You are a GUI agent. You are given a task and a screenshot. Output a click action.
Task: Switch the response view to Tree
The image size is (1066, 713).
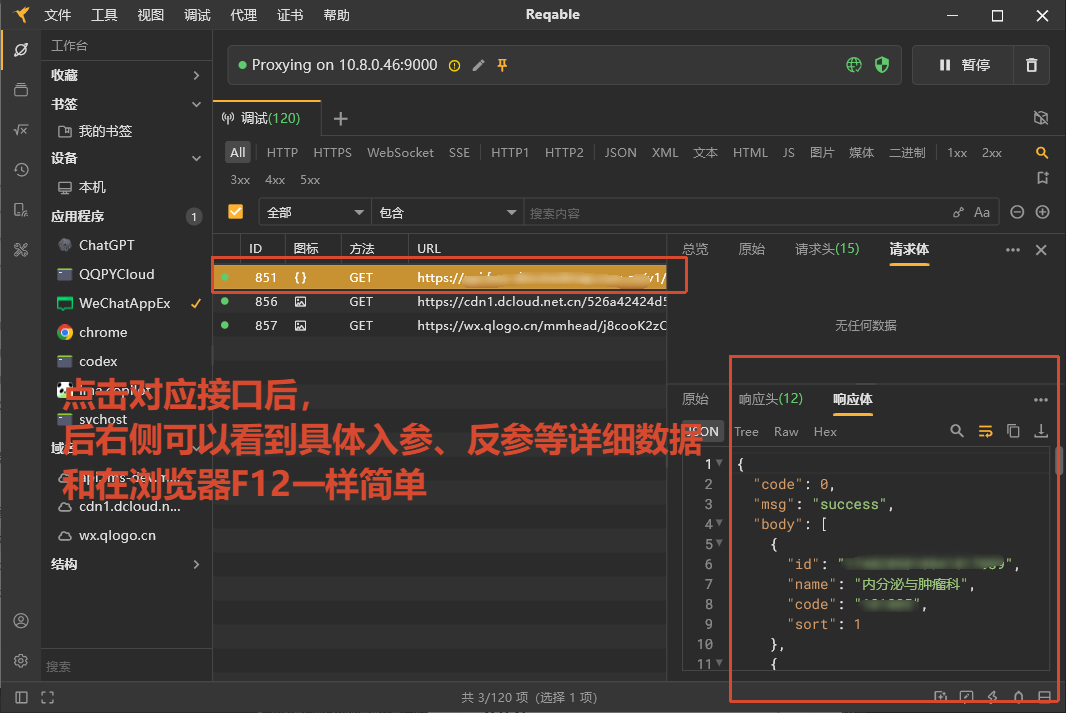746,432
